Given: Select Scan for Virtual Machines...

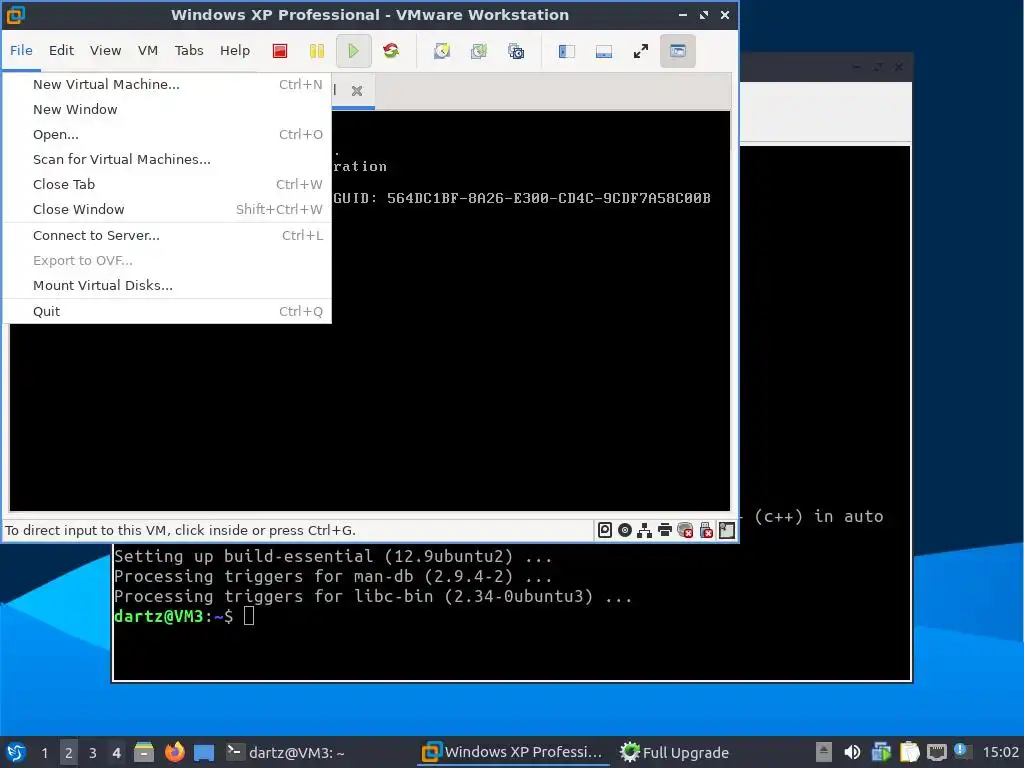Looking at the screenshot, I should (167, 159).
